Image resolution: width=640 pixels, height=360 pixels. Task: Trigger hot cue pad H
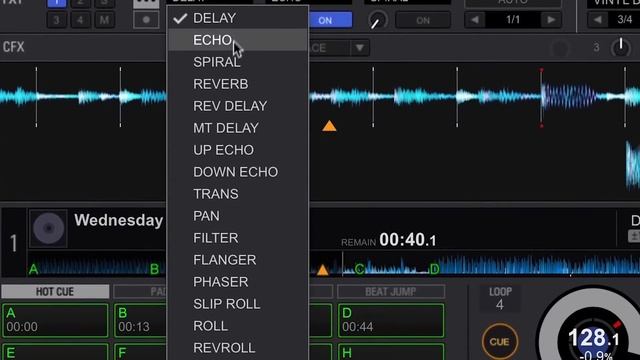coord(391,352)
